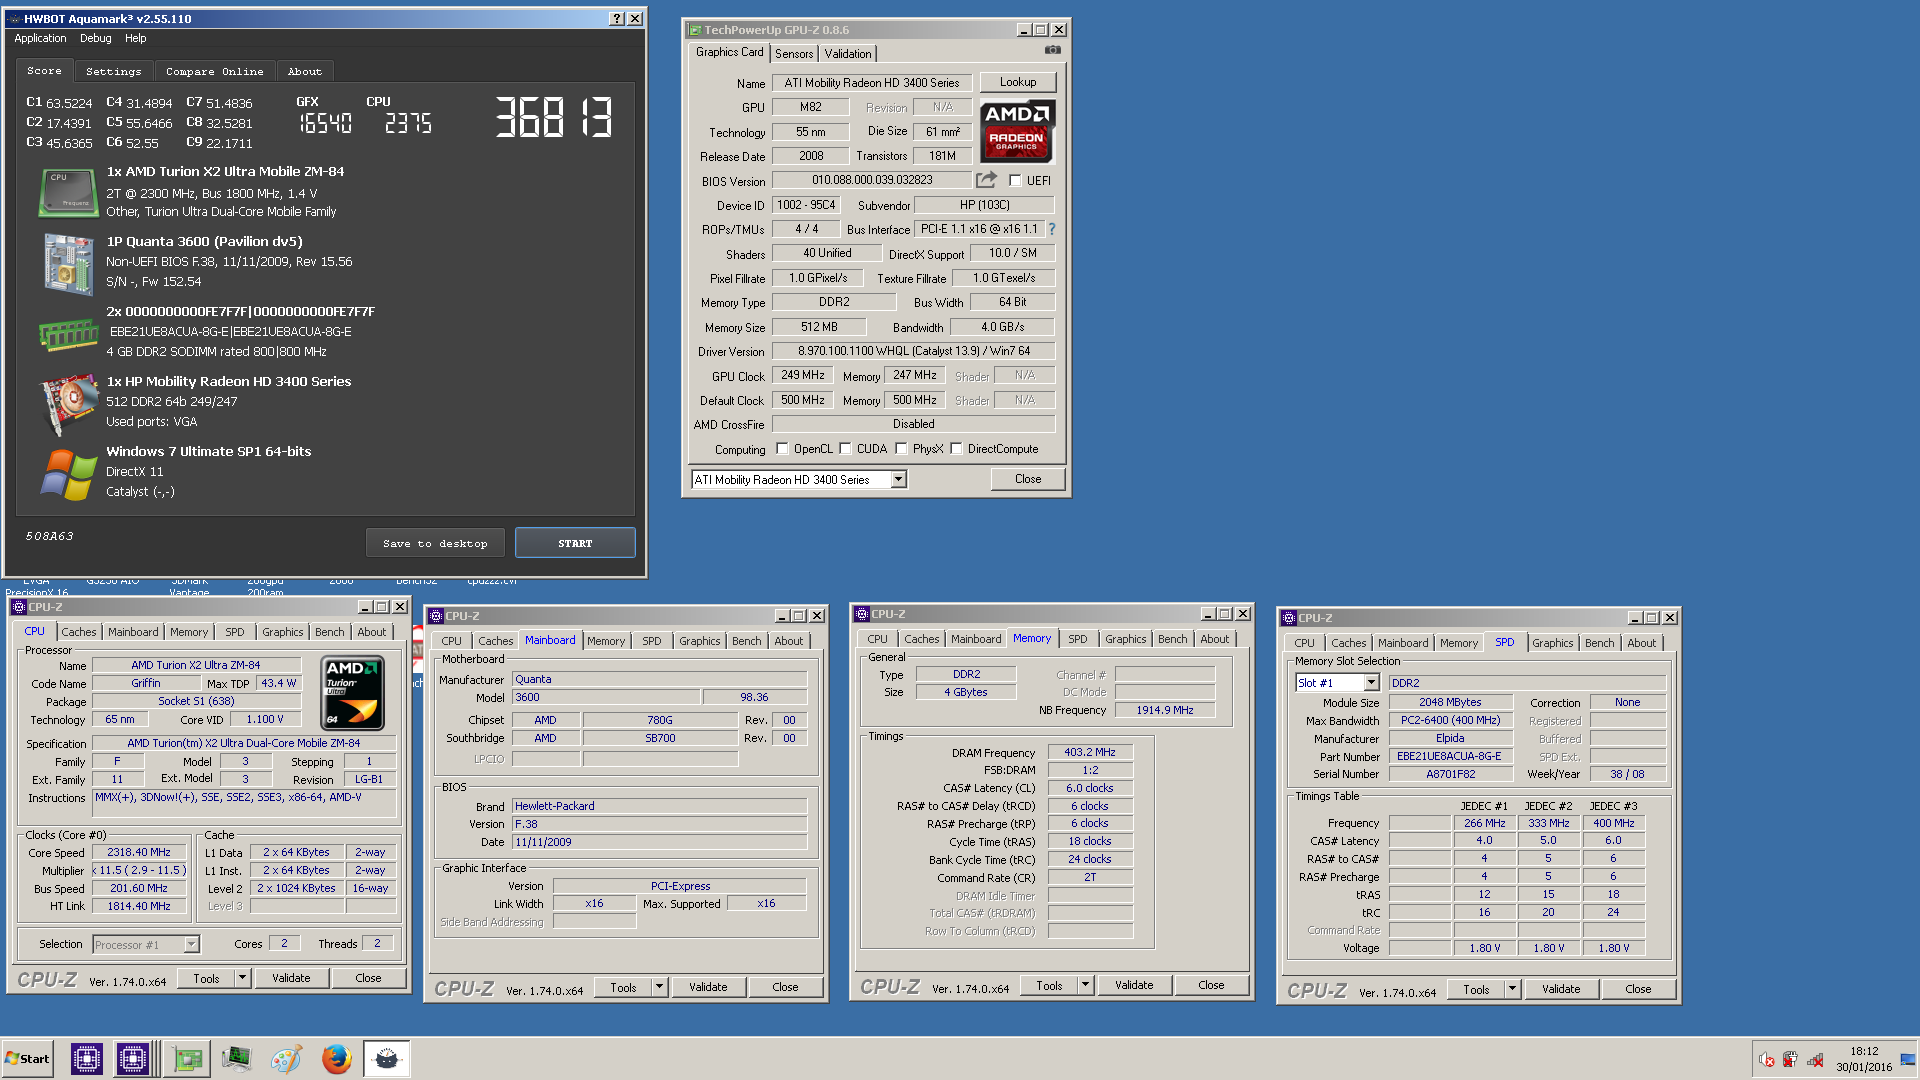
Task: Click the GPU name field in GPU-Z
Action: 871,83
